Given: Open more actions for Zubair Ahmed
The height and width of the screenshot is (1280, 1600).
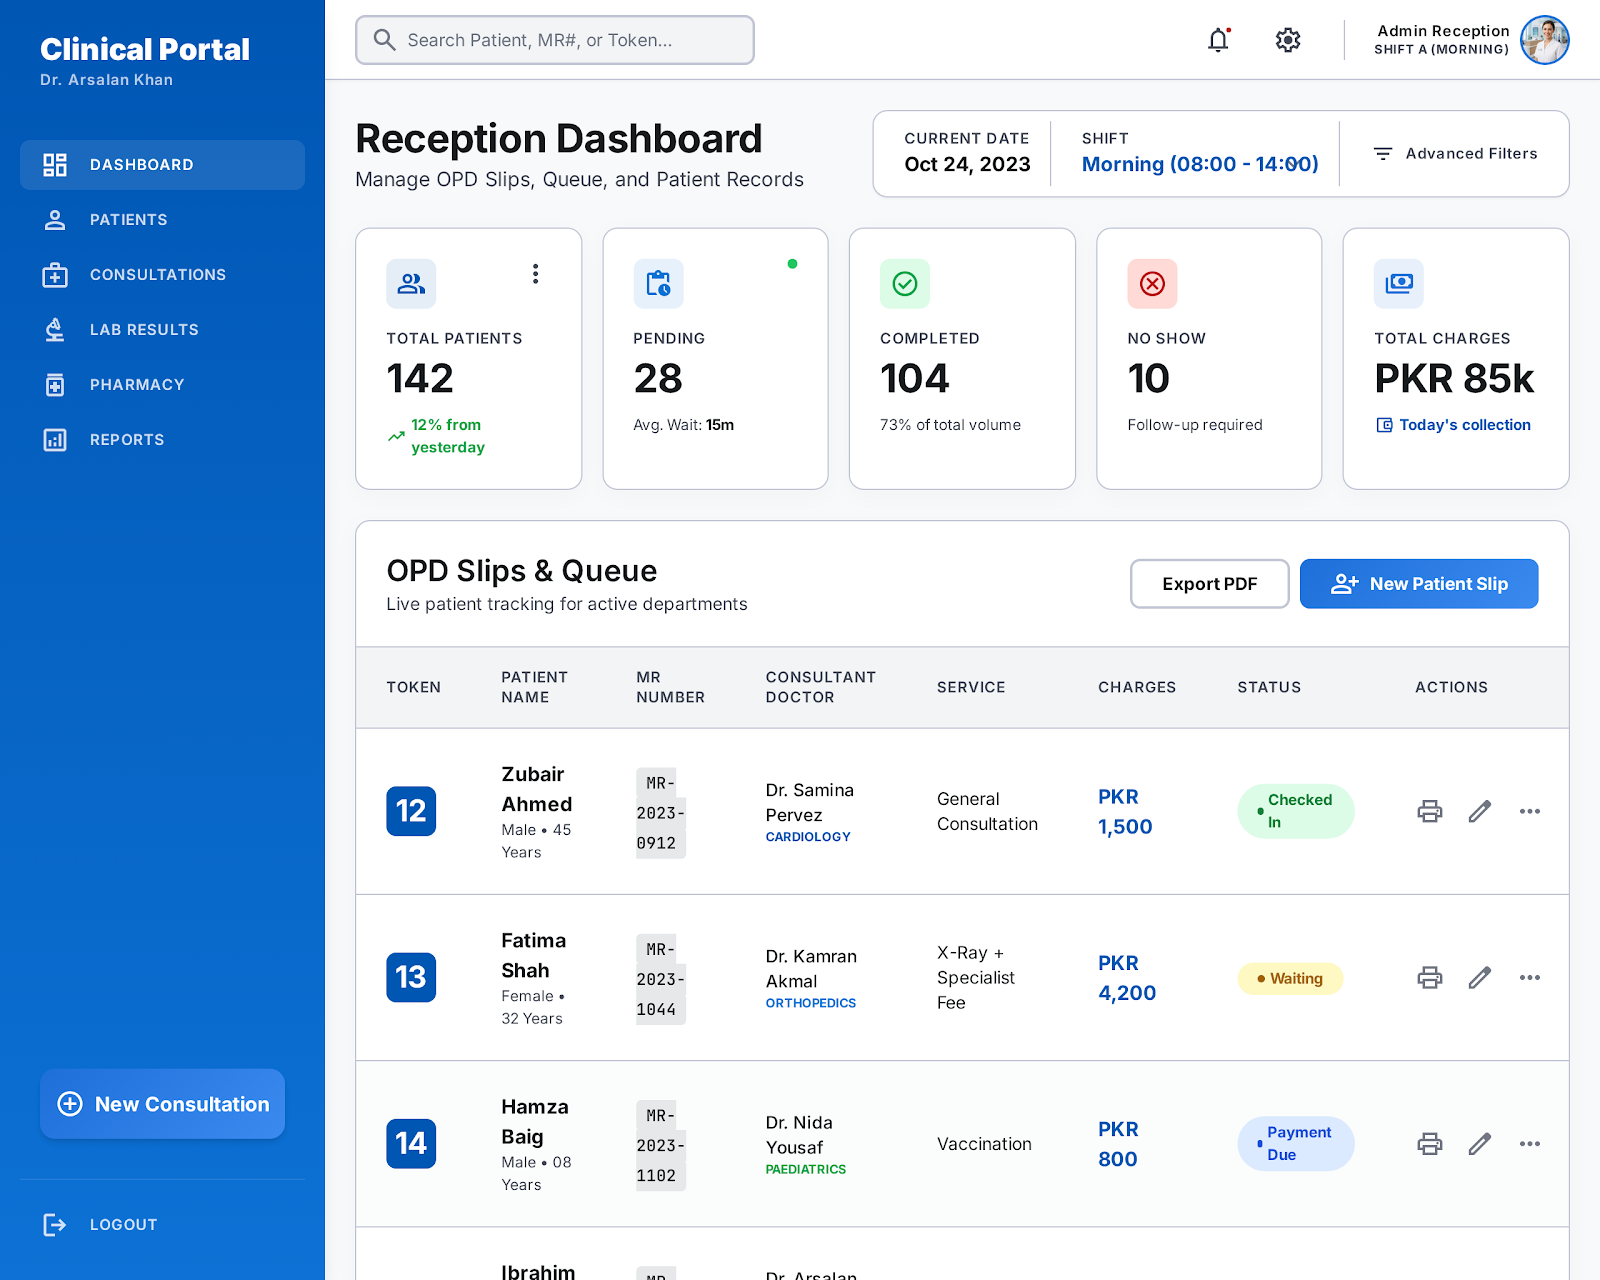Looking at the screenshot, I should [1530, 811].
